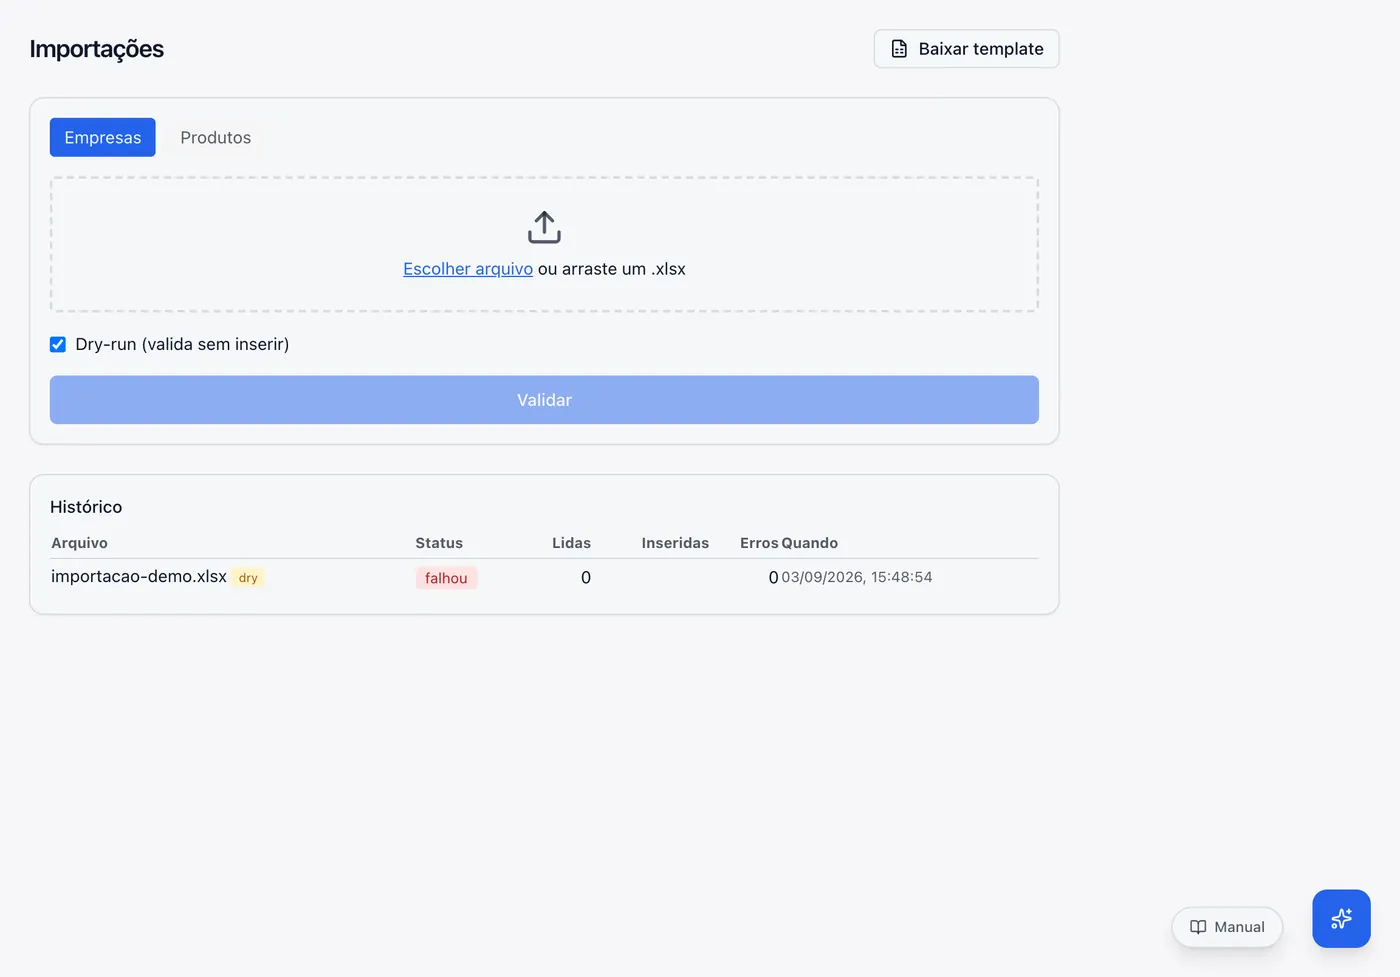Click the dry tag next to the file name

coord(248,578)
